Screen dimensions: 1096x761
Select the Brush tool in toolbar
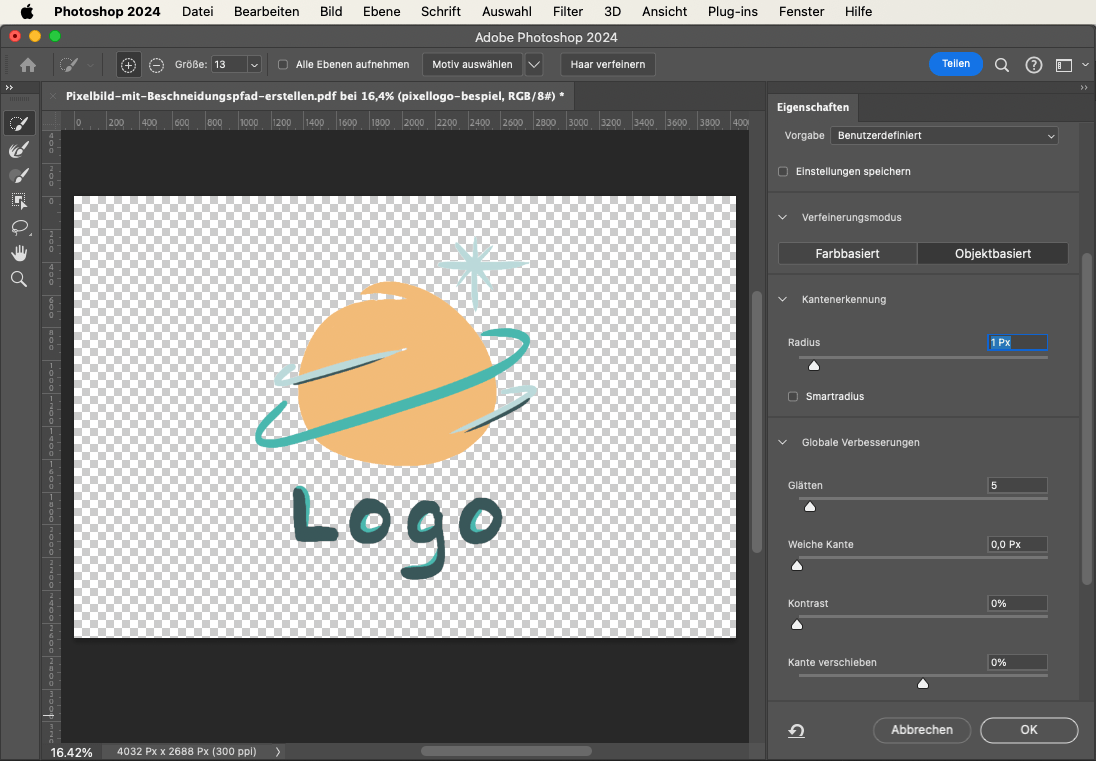pos(18,176)
